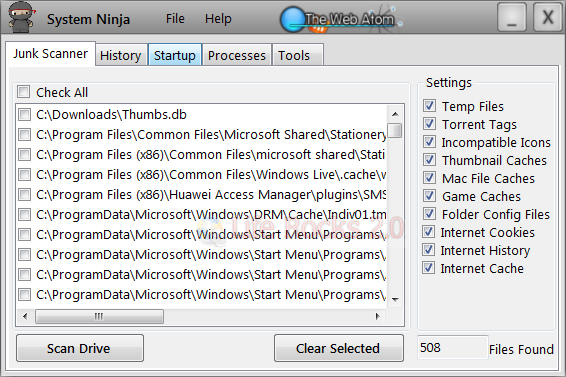Switch to the Tools tab

coord(298,55)
